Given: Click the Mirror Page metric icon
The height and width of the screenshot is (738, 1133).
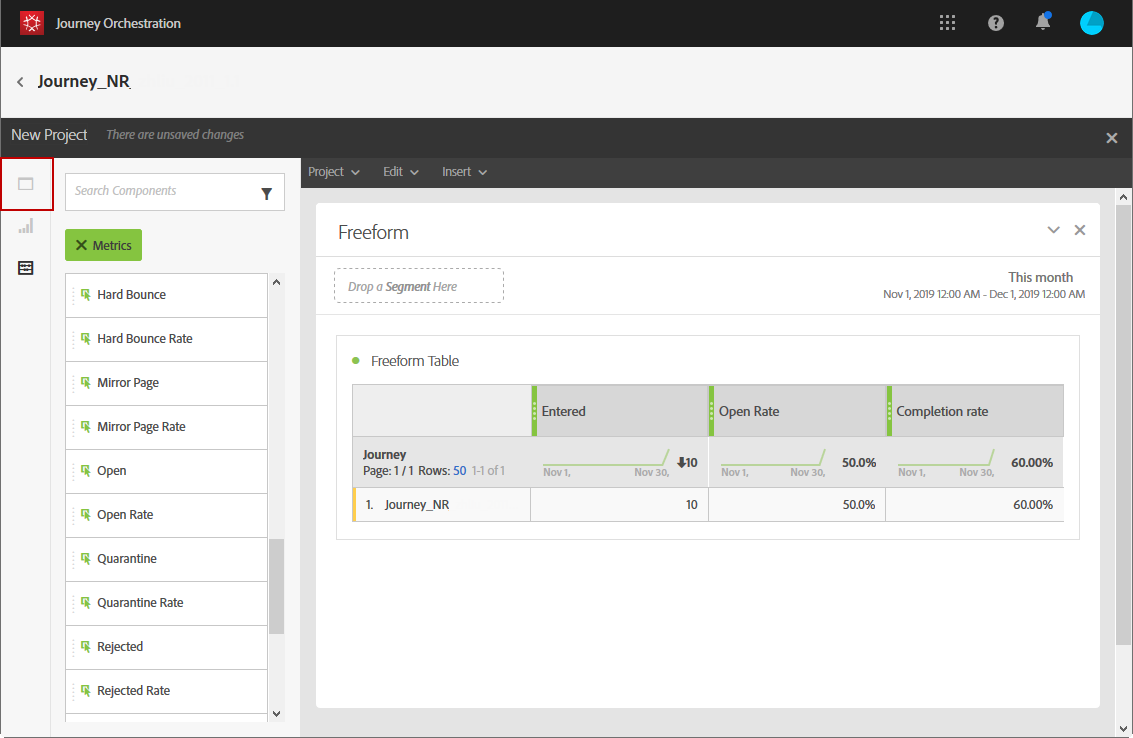Looking at the screenshot, I should click(x=85, y=382).
